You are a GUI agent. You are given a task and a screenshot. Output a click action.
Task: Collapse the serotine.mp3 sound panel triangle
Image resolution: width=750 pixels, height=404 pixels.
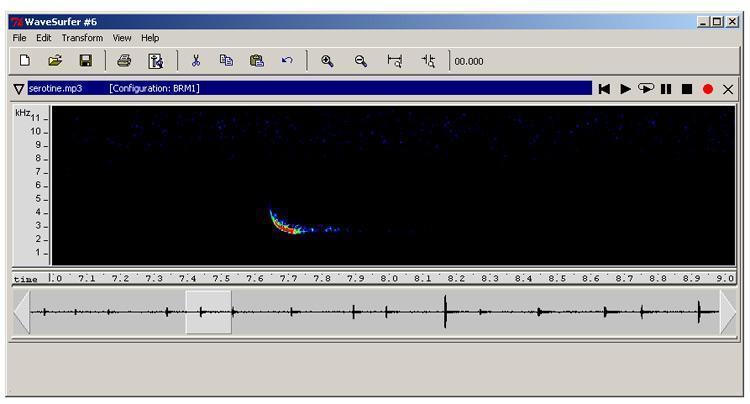click(19, 89)
